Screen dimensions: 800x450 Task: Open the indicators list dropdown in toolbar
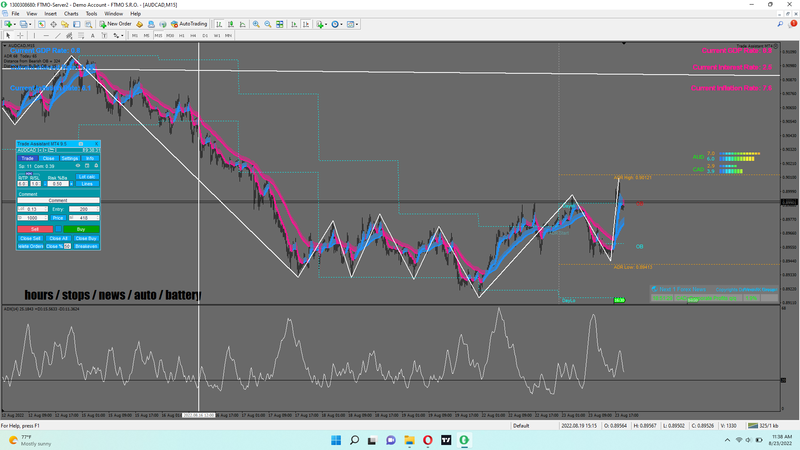(x=320, y=23)
